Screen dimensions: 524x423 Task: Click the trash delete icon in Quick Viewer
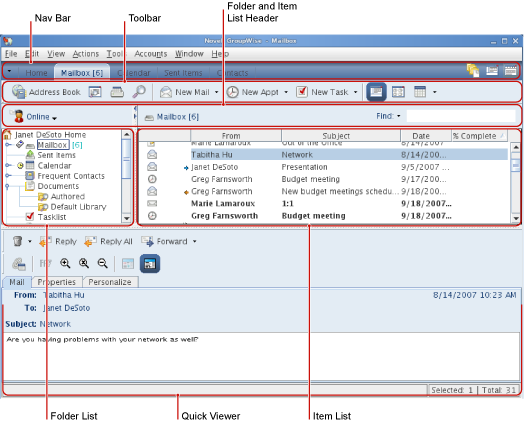pyautogui.click(x=17, y=241)
